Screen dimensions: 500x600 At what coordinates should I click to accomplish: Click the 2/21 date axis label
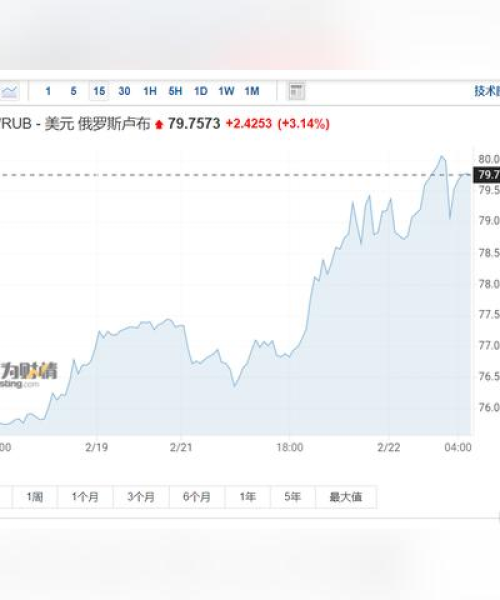pyautogui.click(x=181, y=447)
